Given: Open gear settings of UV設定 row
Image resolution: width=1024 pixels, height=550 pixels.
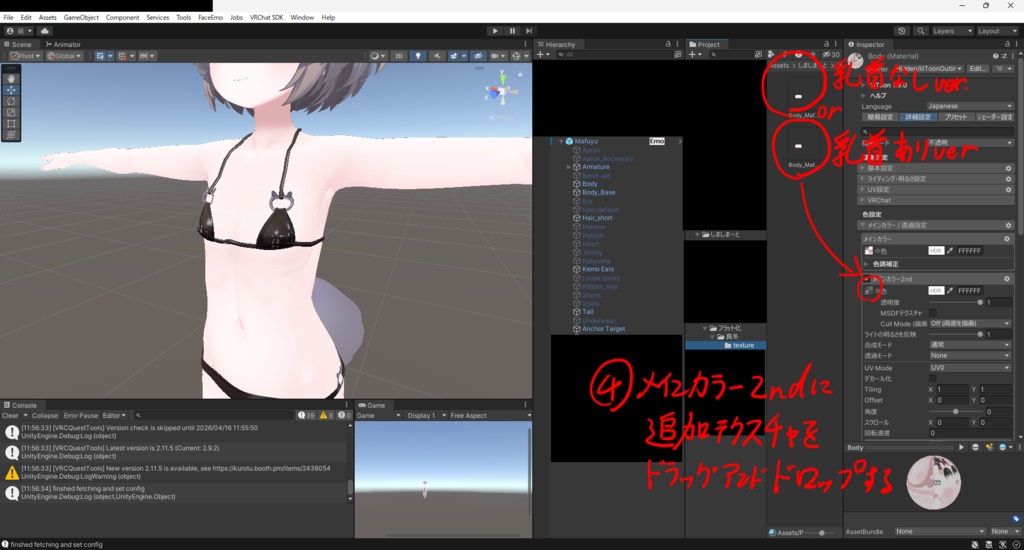Looking at the screenshot, I should 1008,189.
